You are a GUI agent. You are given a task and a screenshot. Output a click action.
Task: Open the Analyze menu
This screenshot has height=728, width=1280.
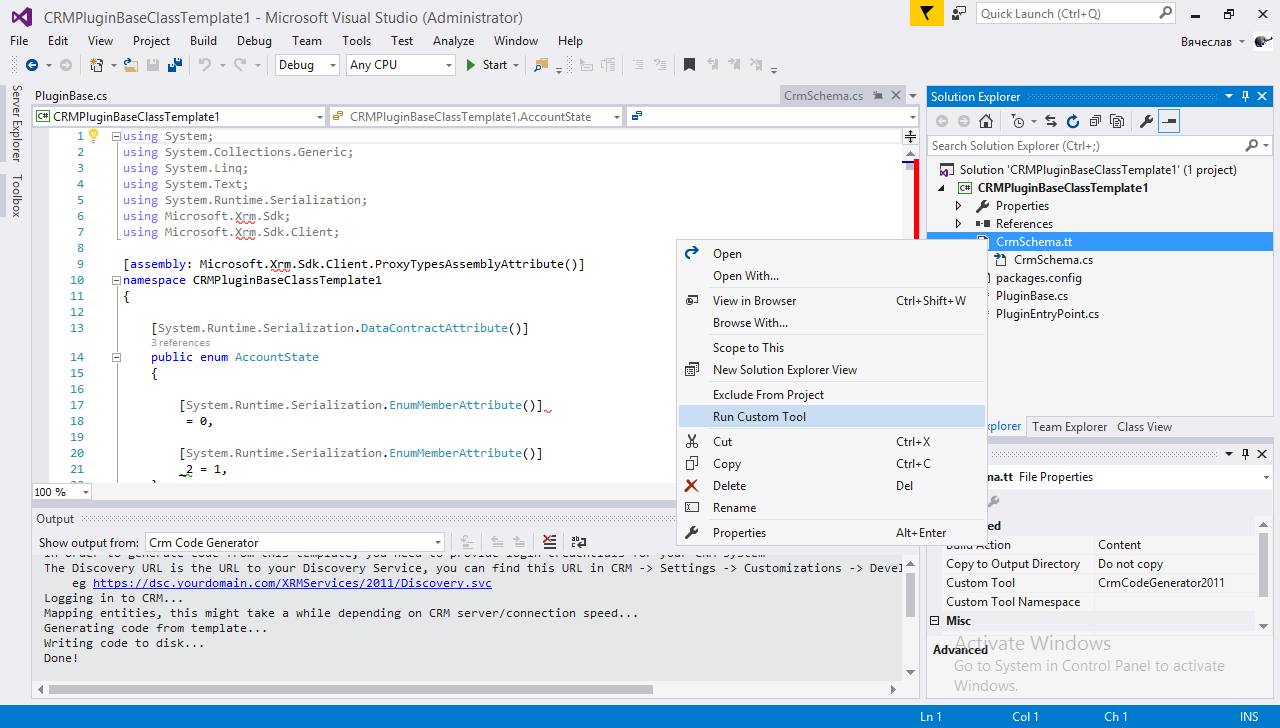click(453, 41)
